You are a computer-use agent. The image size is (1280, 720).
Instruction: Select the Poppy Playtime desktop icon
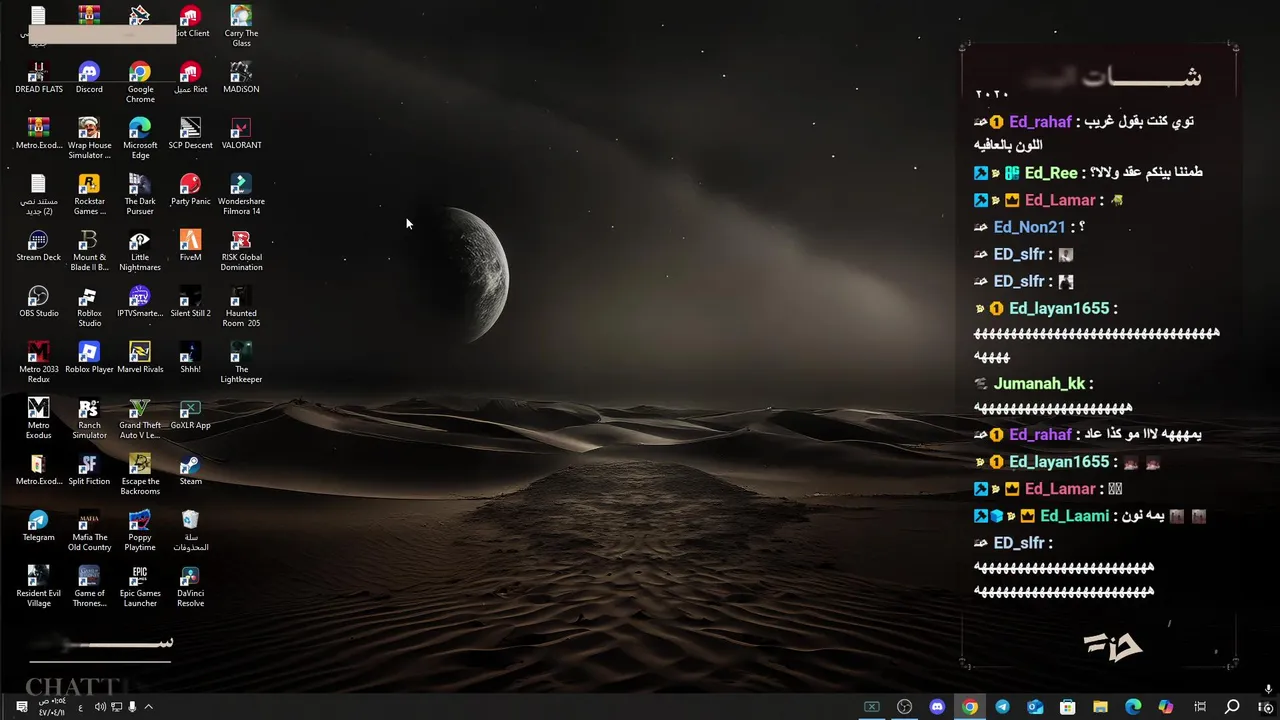140,530
